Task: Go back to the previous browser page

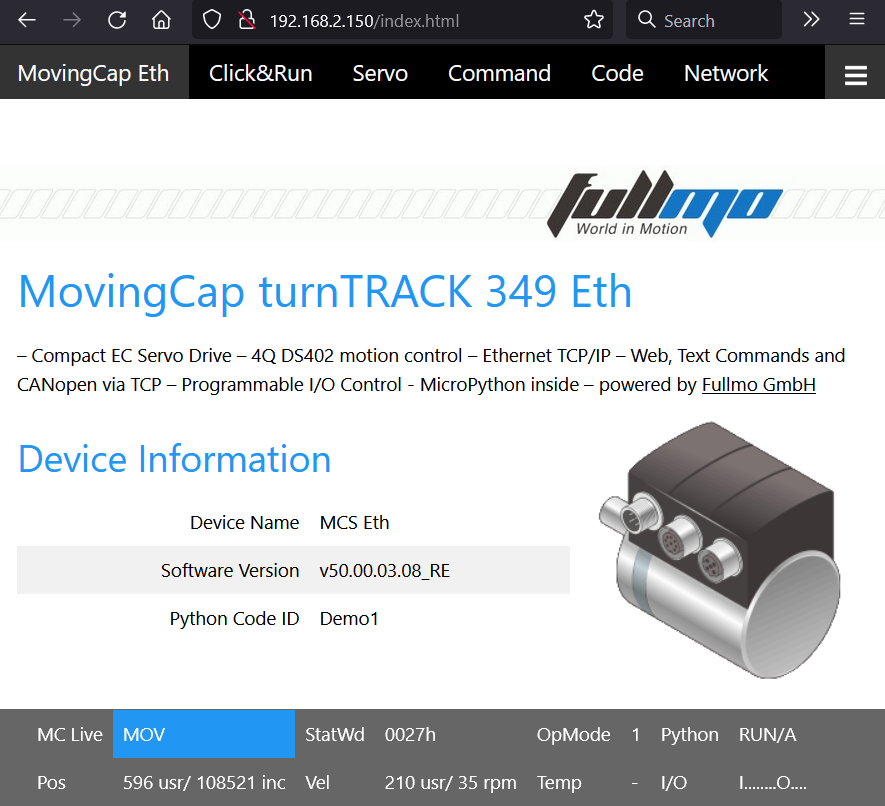Action: [27, 20]
